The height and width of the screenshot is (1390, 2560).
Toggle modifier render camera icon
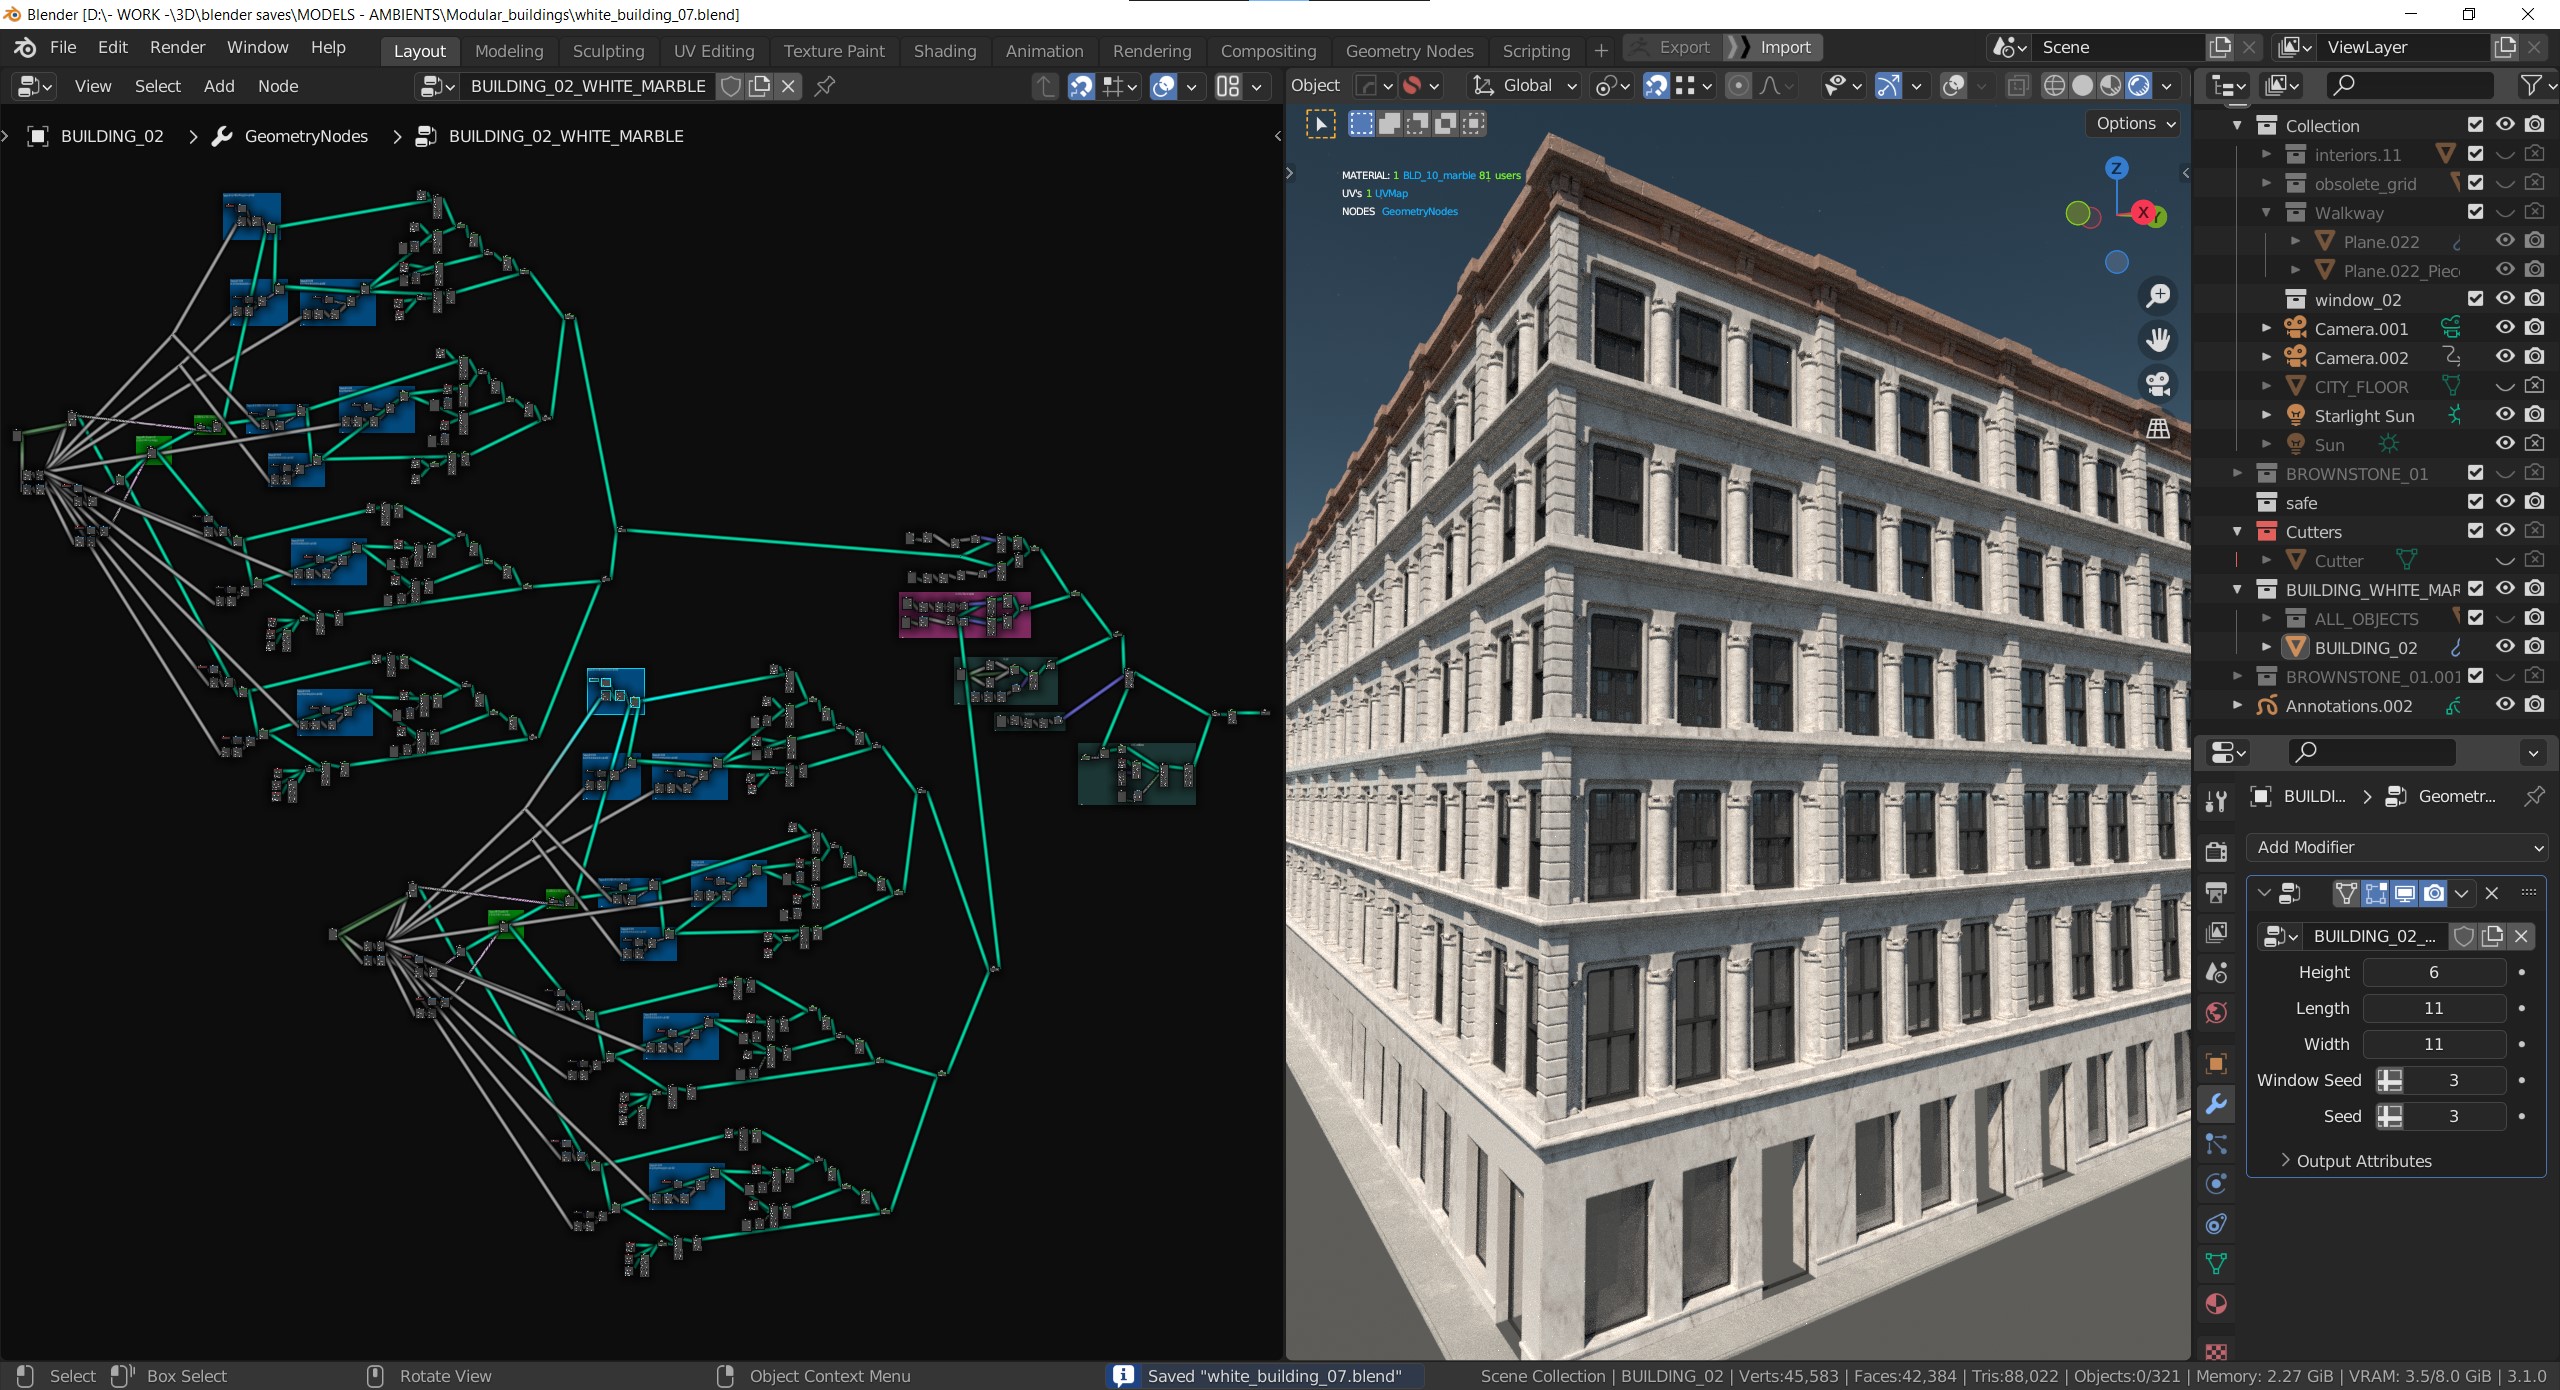(2434, 893)
